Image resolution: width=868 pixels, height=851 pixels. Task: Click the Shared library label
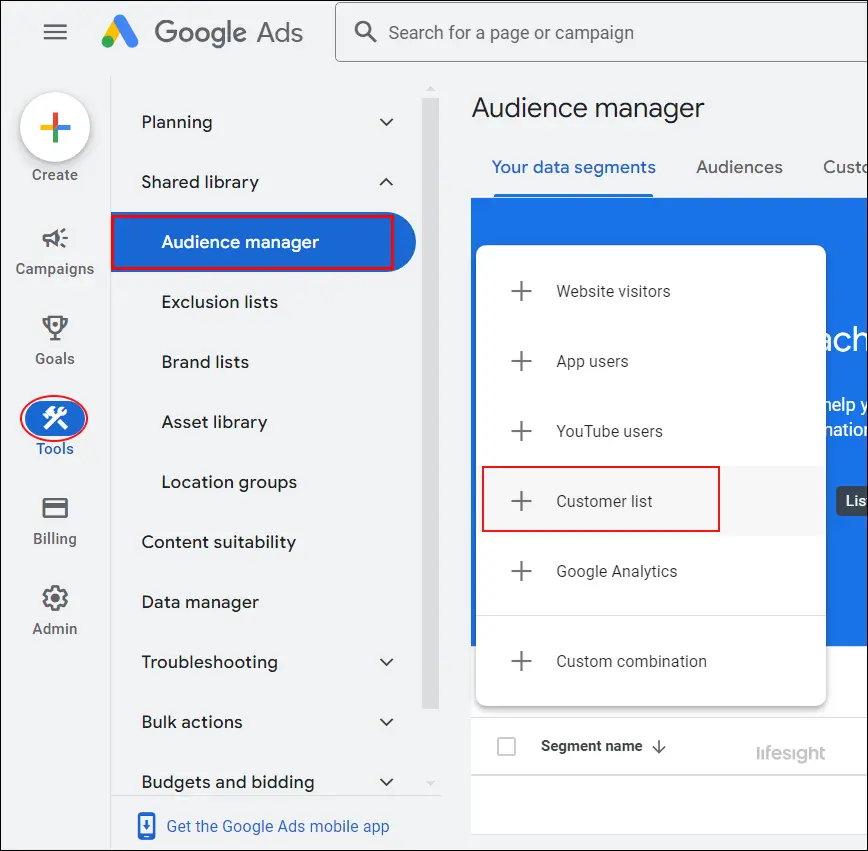coord(200,182)
